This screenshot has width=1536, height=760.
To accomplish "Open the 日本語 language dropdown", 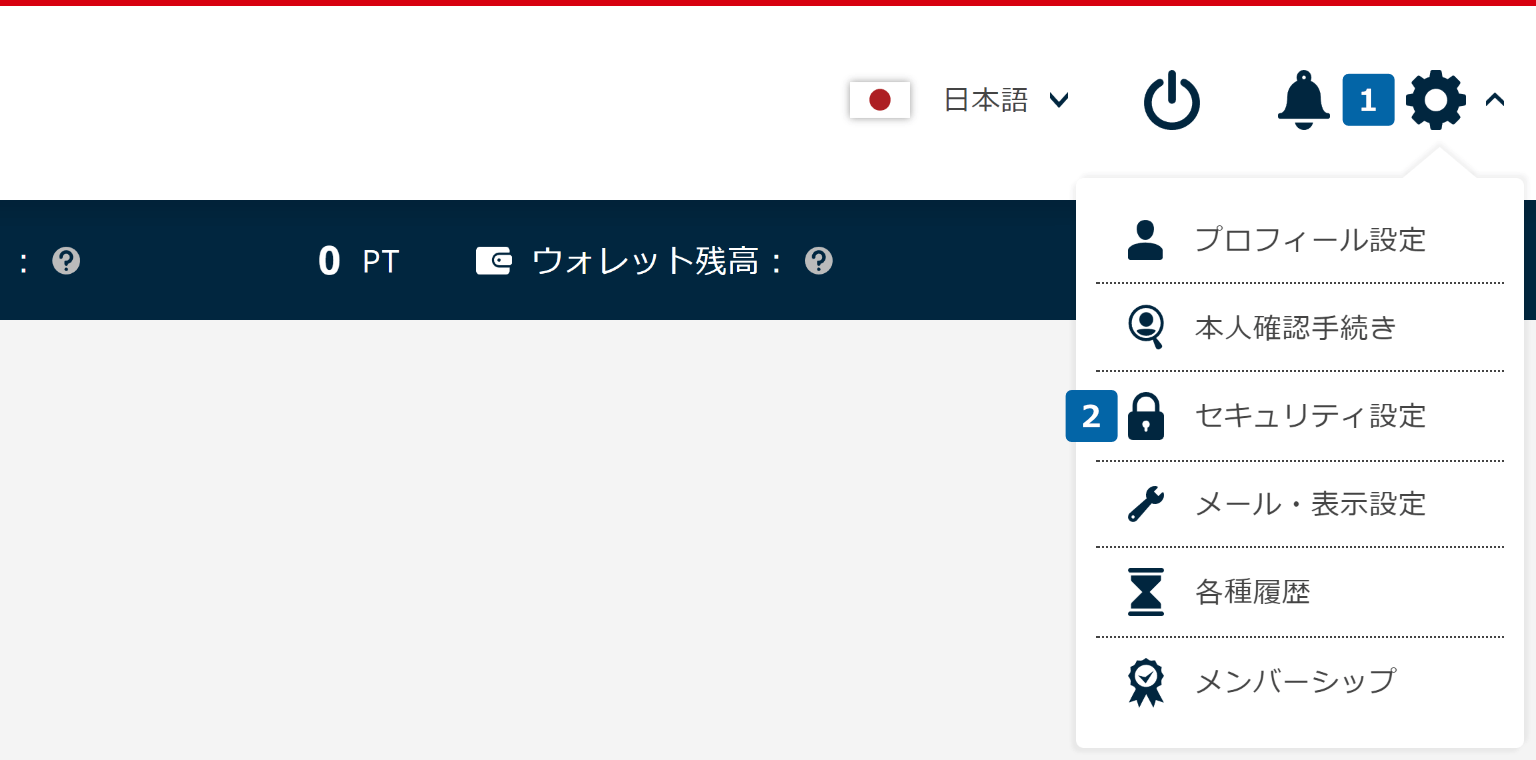I will 1006,100.
